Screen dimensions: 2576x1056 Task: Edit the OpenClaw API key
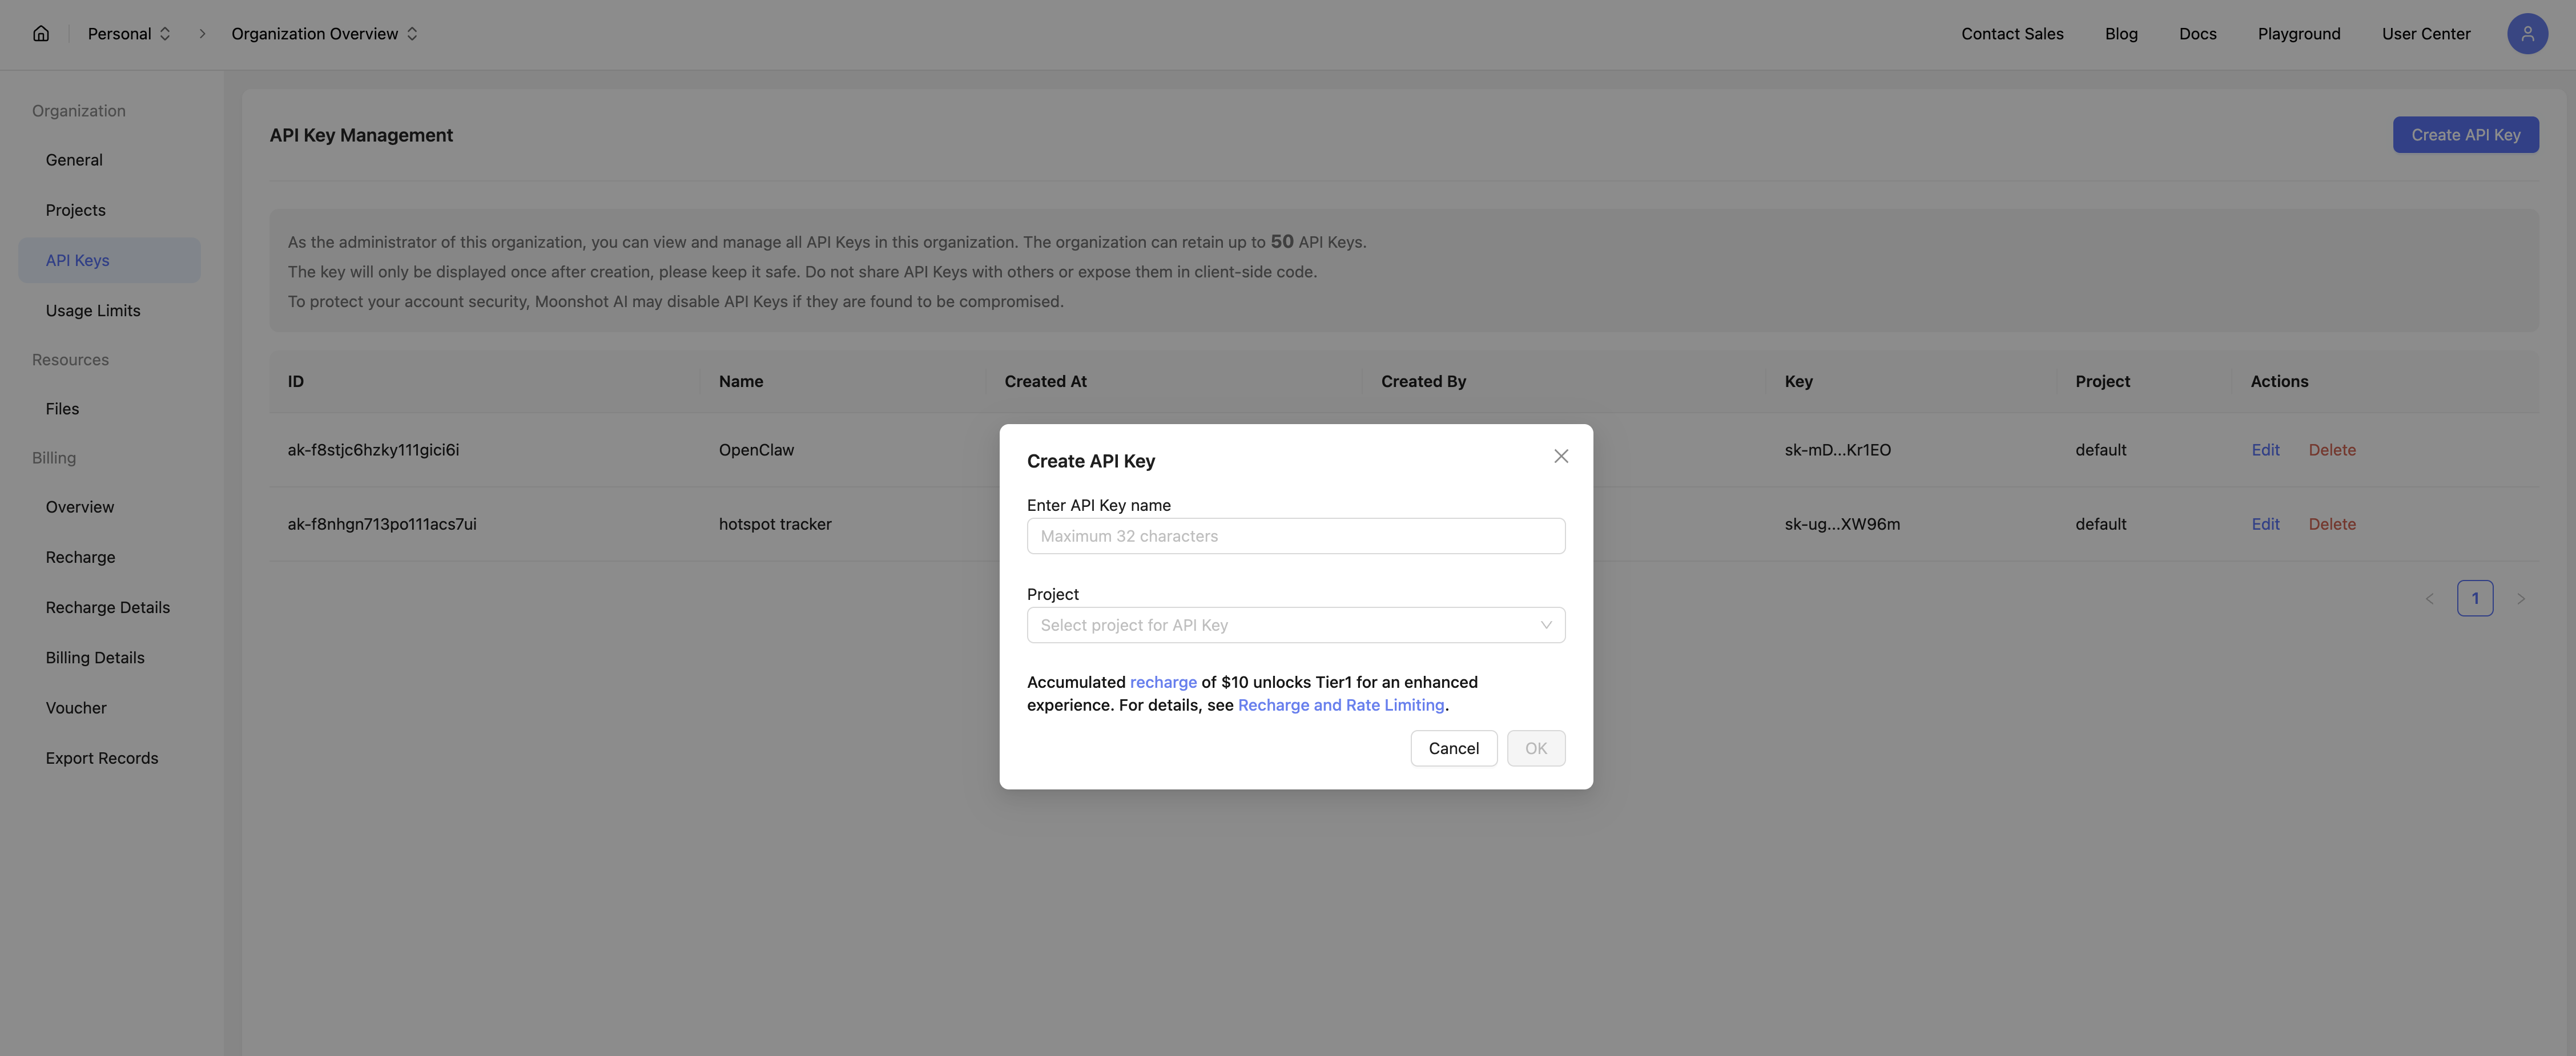point(2265,450)
